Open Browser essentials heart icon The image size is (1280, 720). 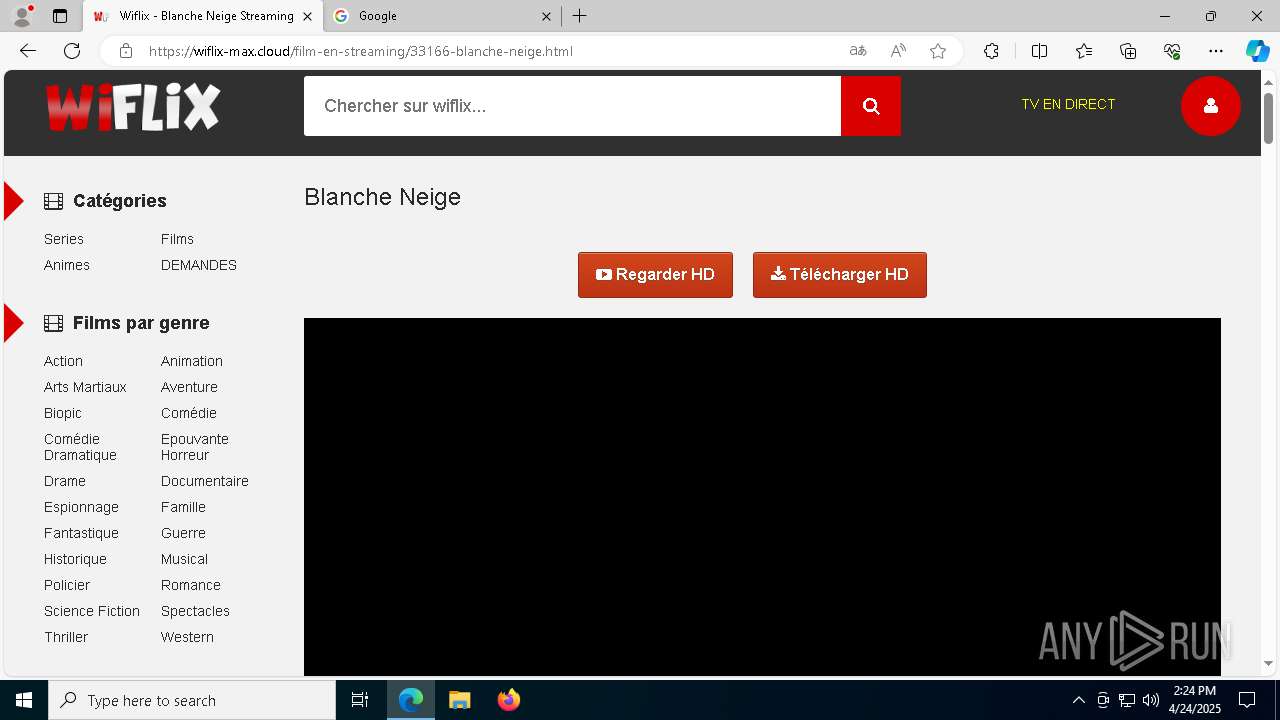[1172, 51]
